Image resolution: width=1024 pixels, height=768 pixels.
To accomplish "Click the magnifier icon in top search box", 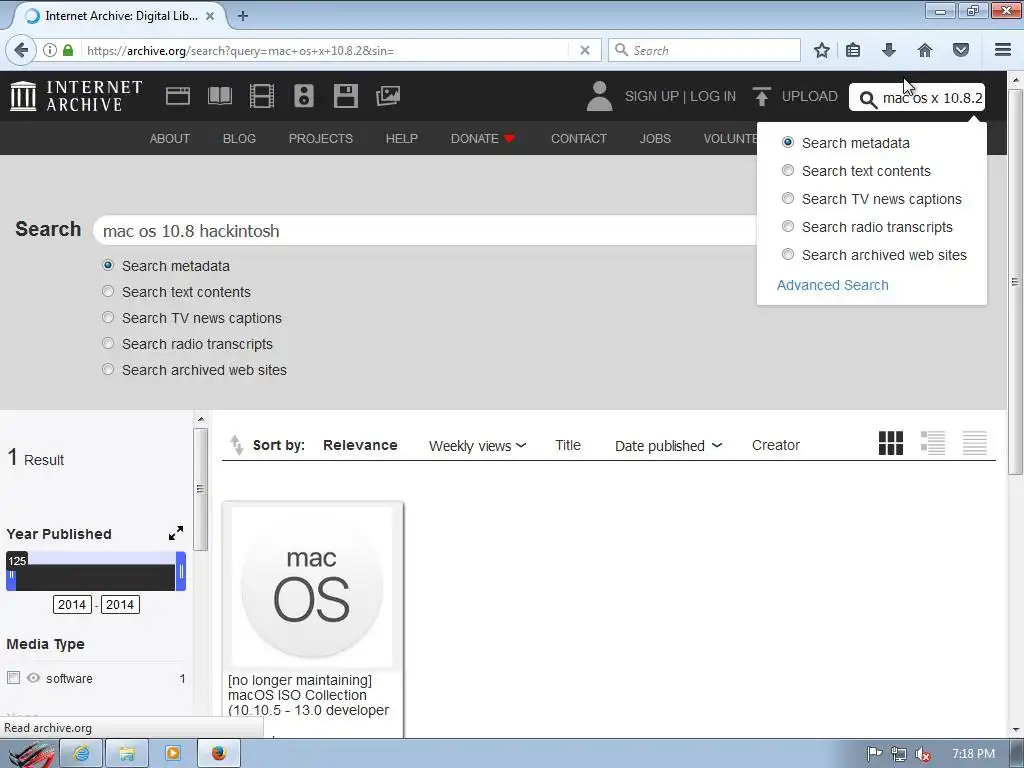I will click(x=867, y=99).
